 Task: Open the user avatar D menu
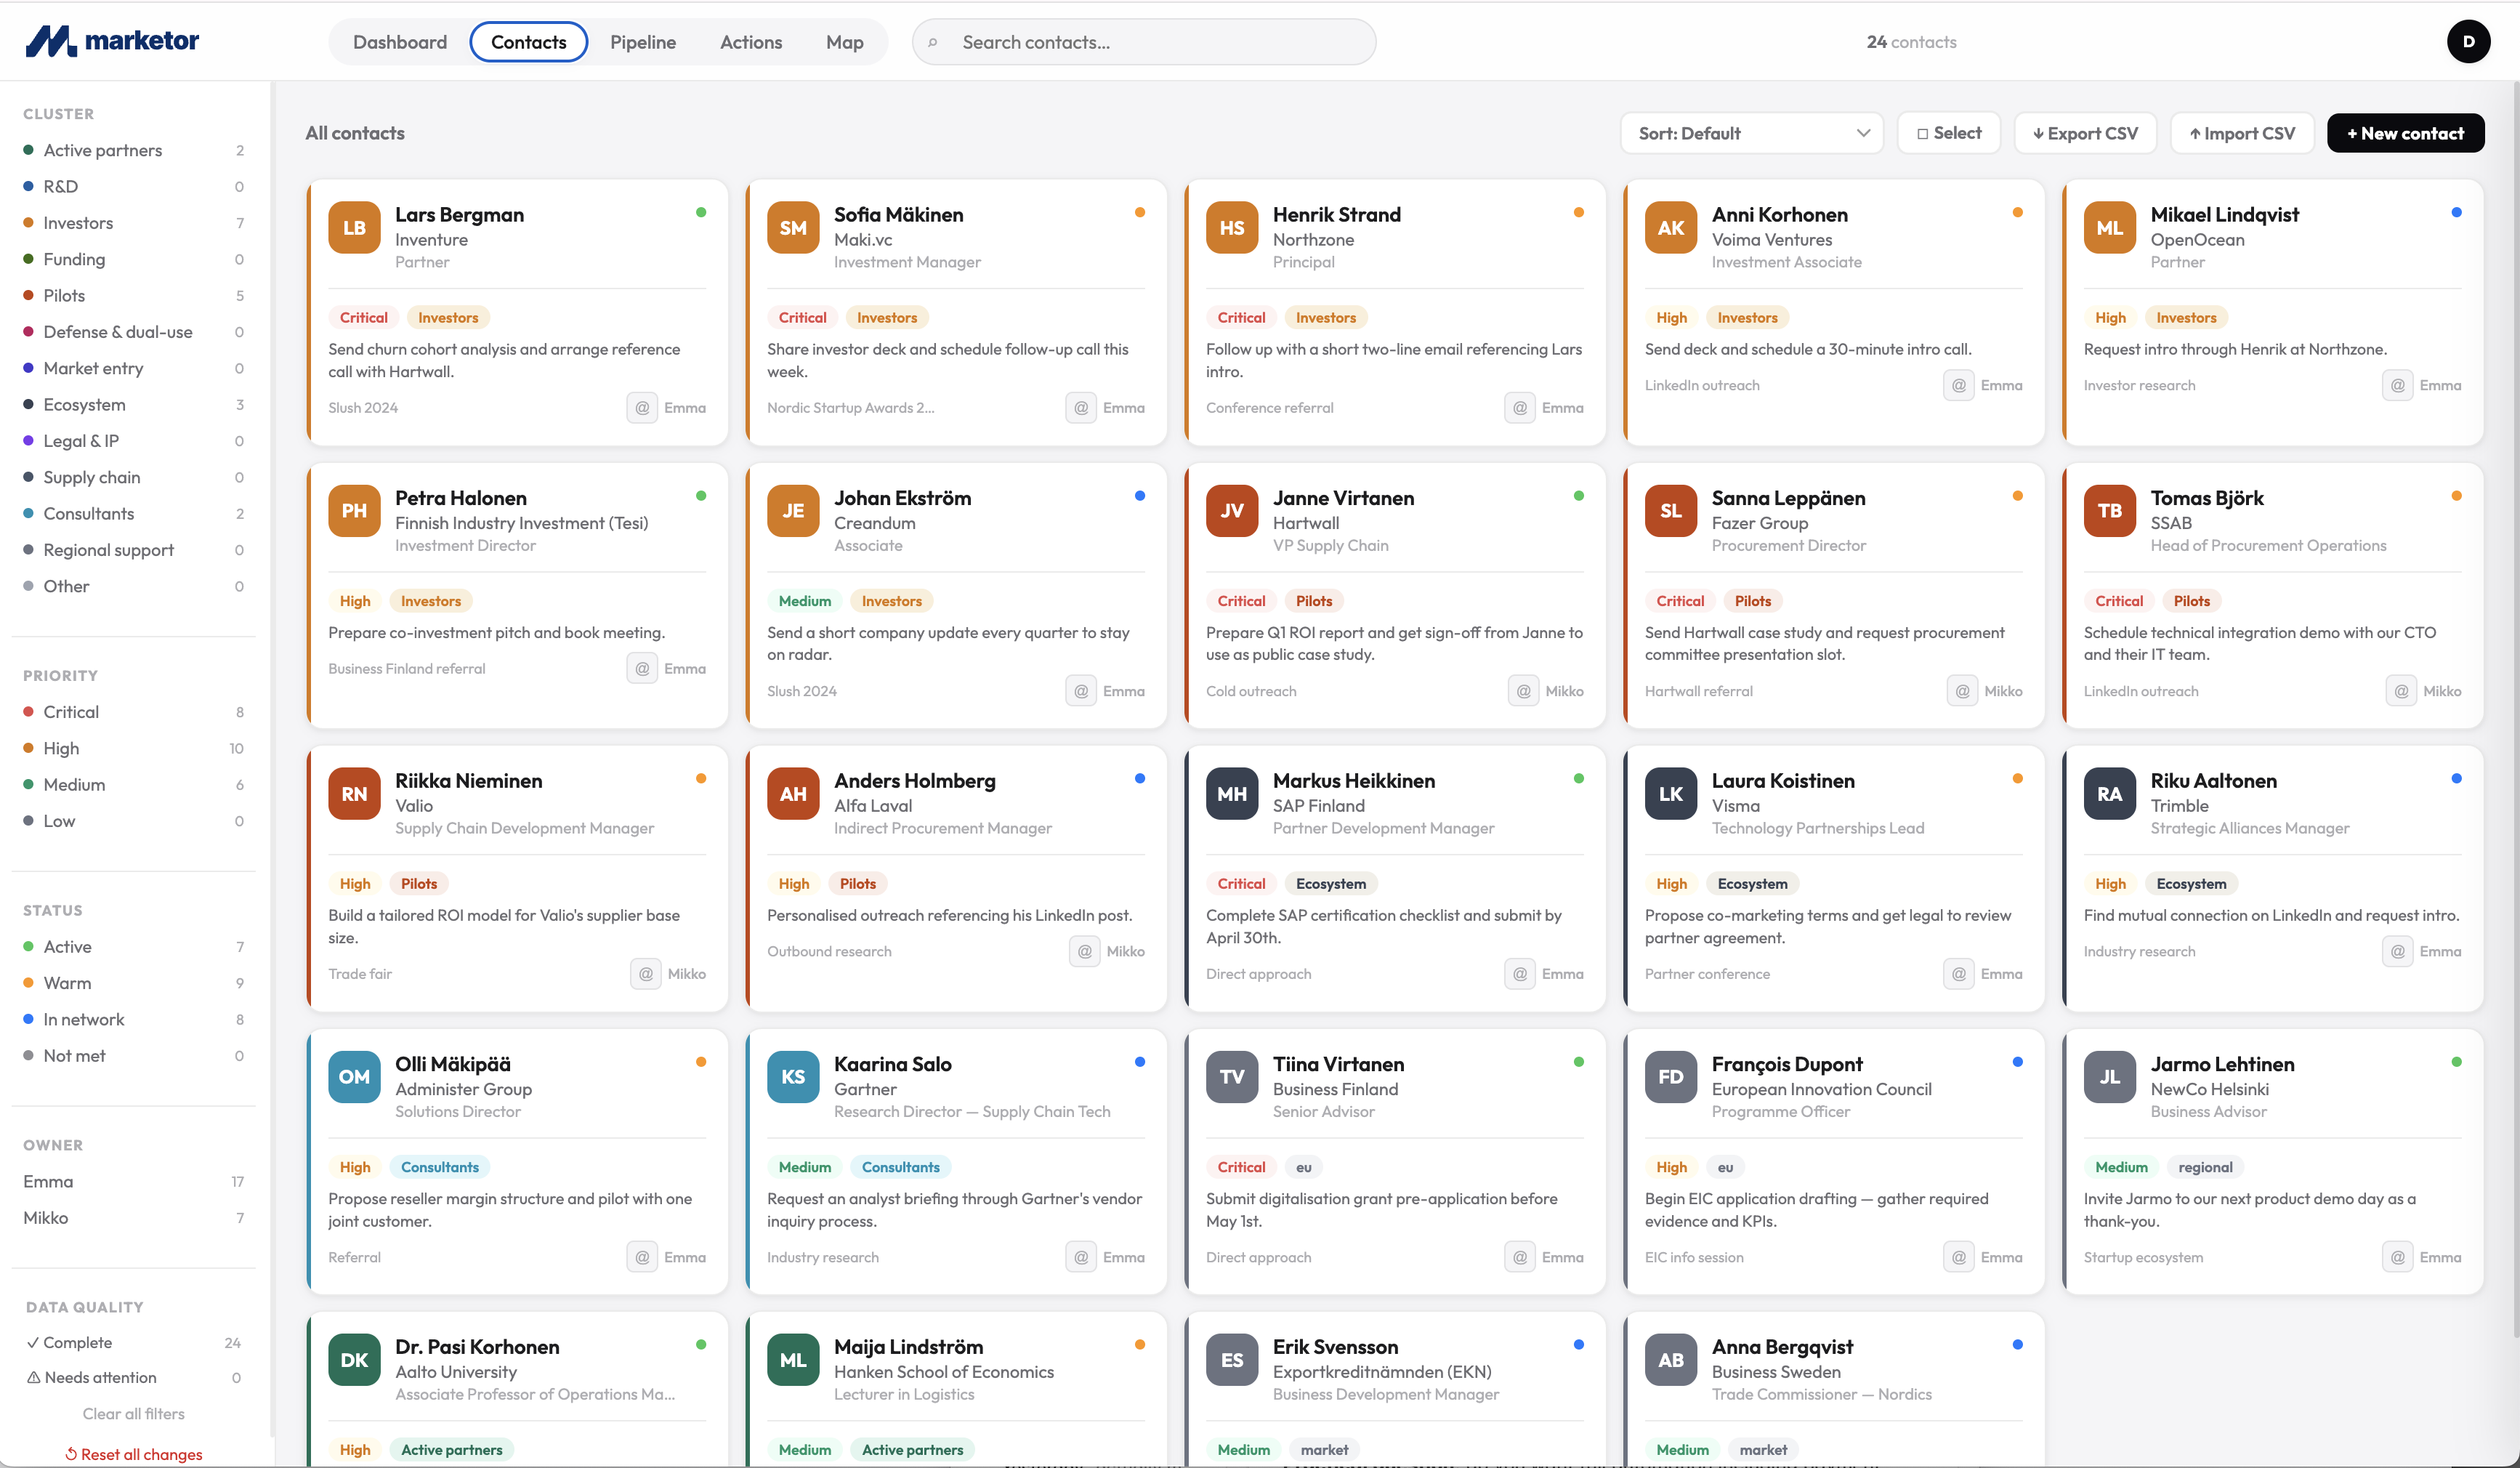[2468, 41]
